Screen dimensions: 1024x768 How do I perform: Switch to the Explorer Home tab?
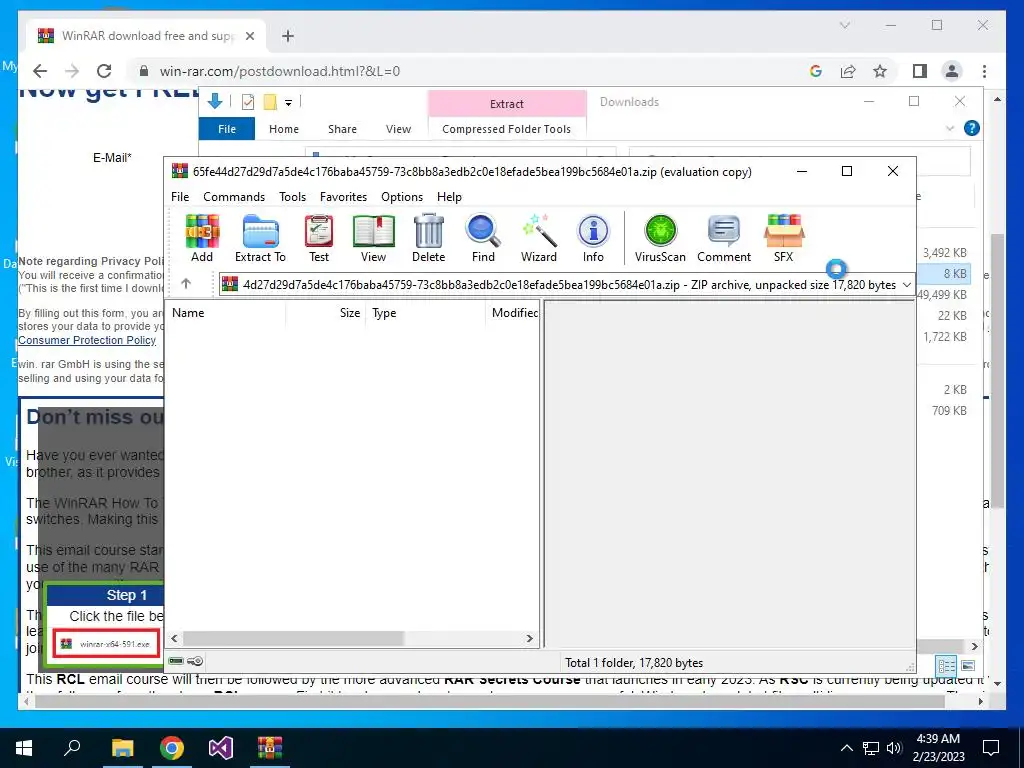(x=283, y=129)
